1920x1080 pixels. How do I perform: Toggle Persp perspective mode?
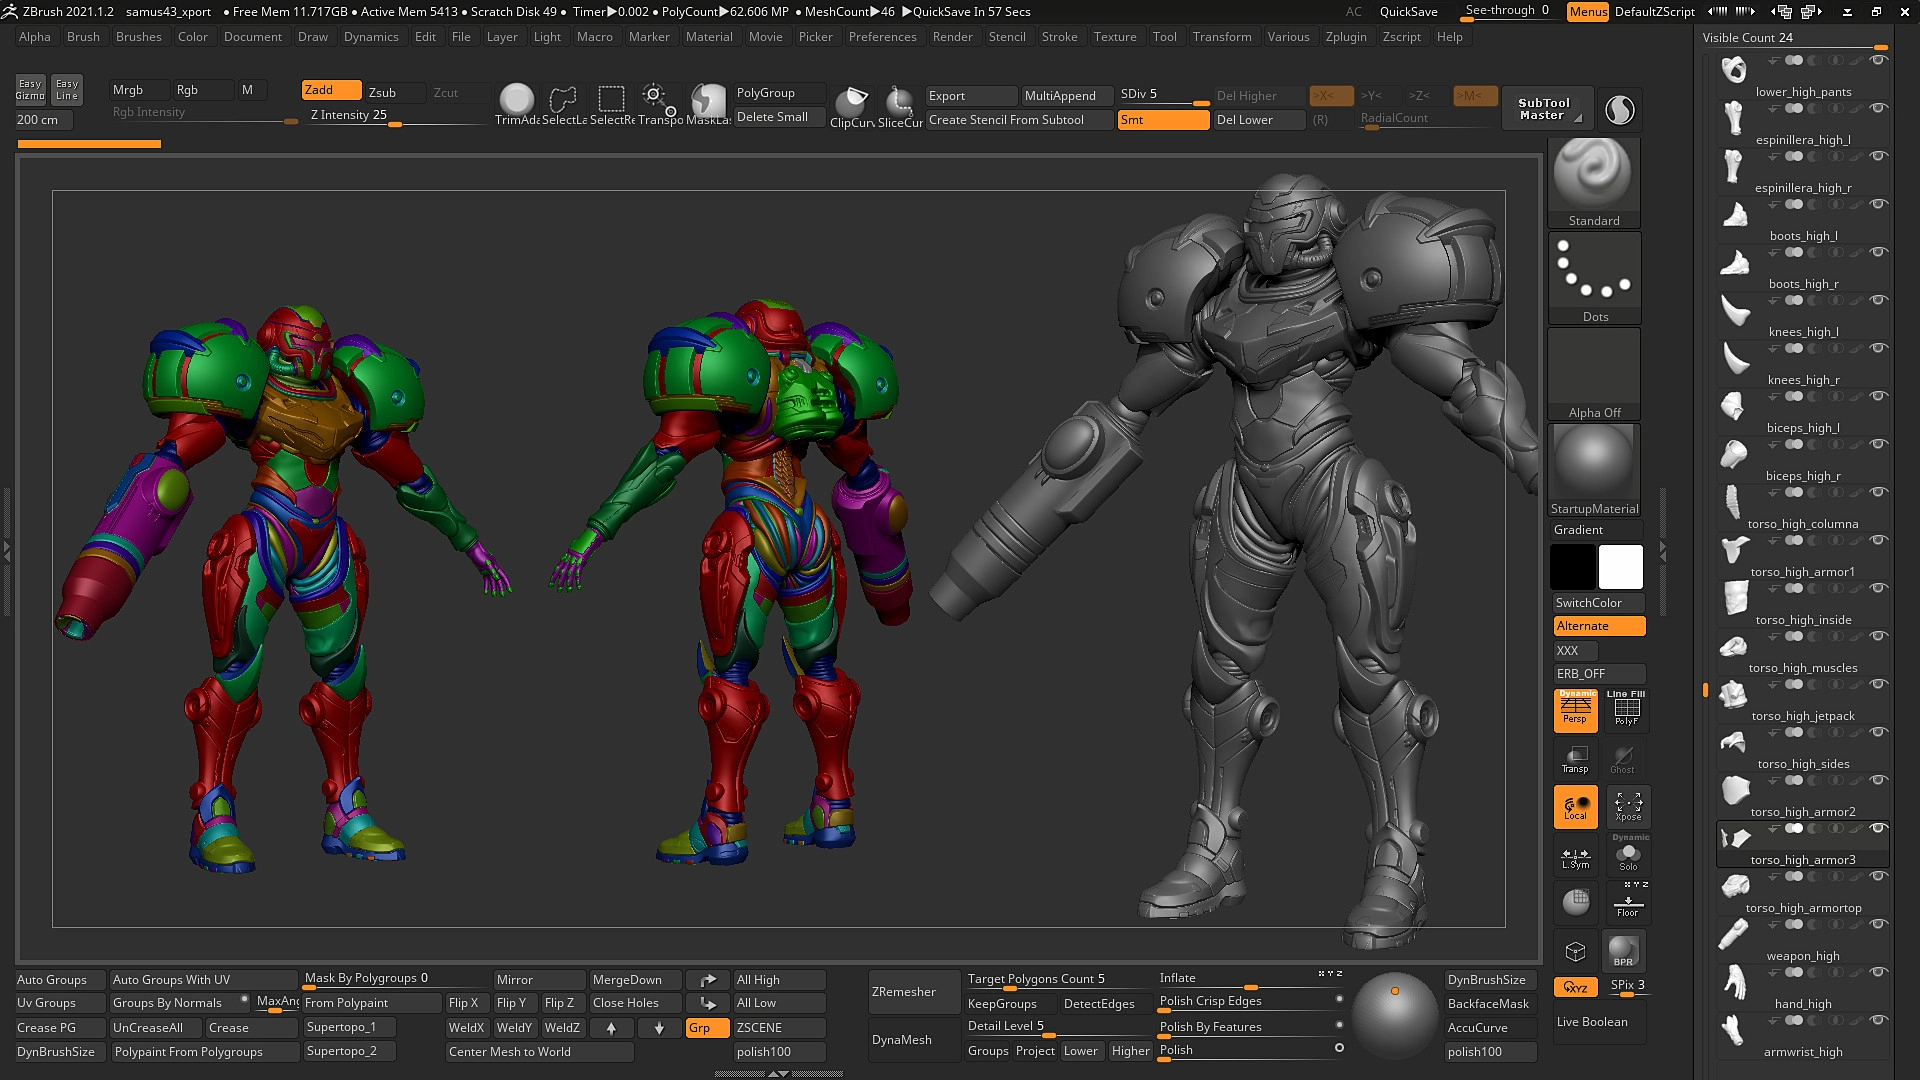(1575, 710)
